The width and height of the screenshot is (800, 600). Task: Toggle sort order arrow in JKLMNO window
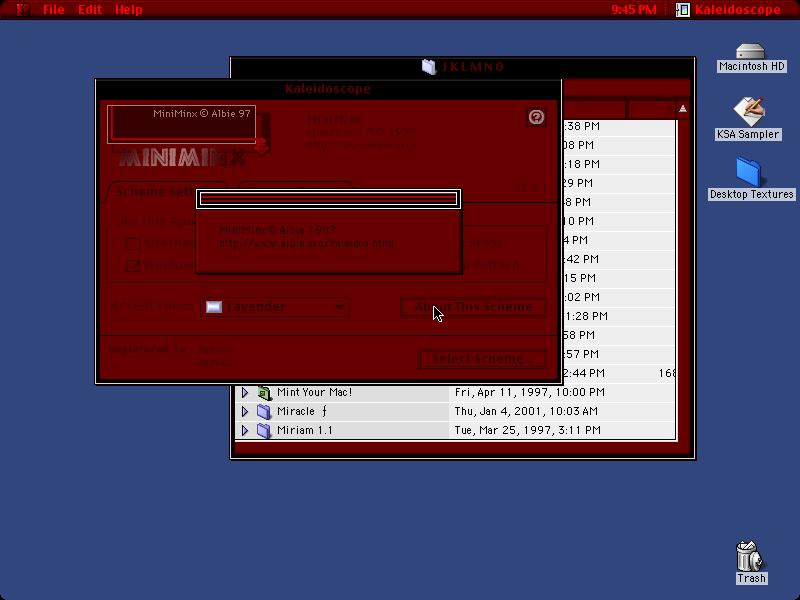tap(683, 109)
